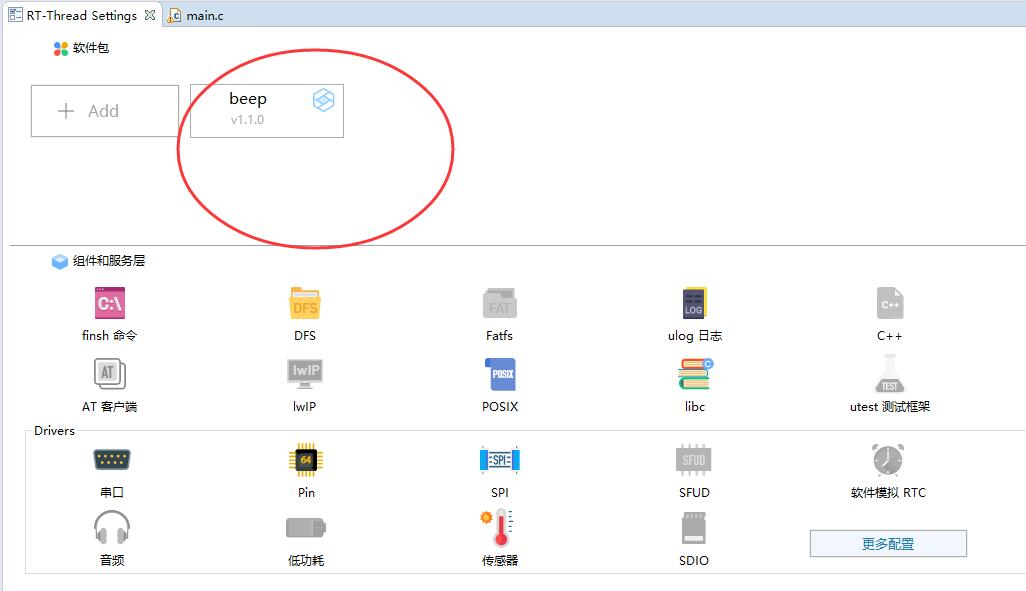The image size is (1026, 591).
Task: Enable the 音频 headphone icon
Action: click(x=112, y=528)
